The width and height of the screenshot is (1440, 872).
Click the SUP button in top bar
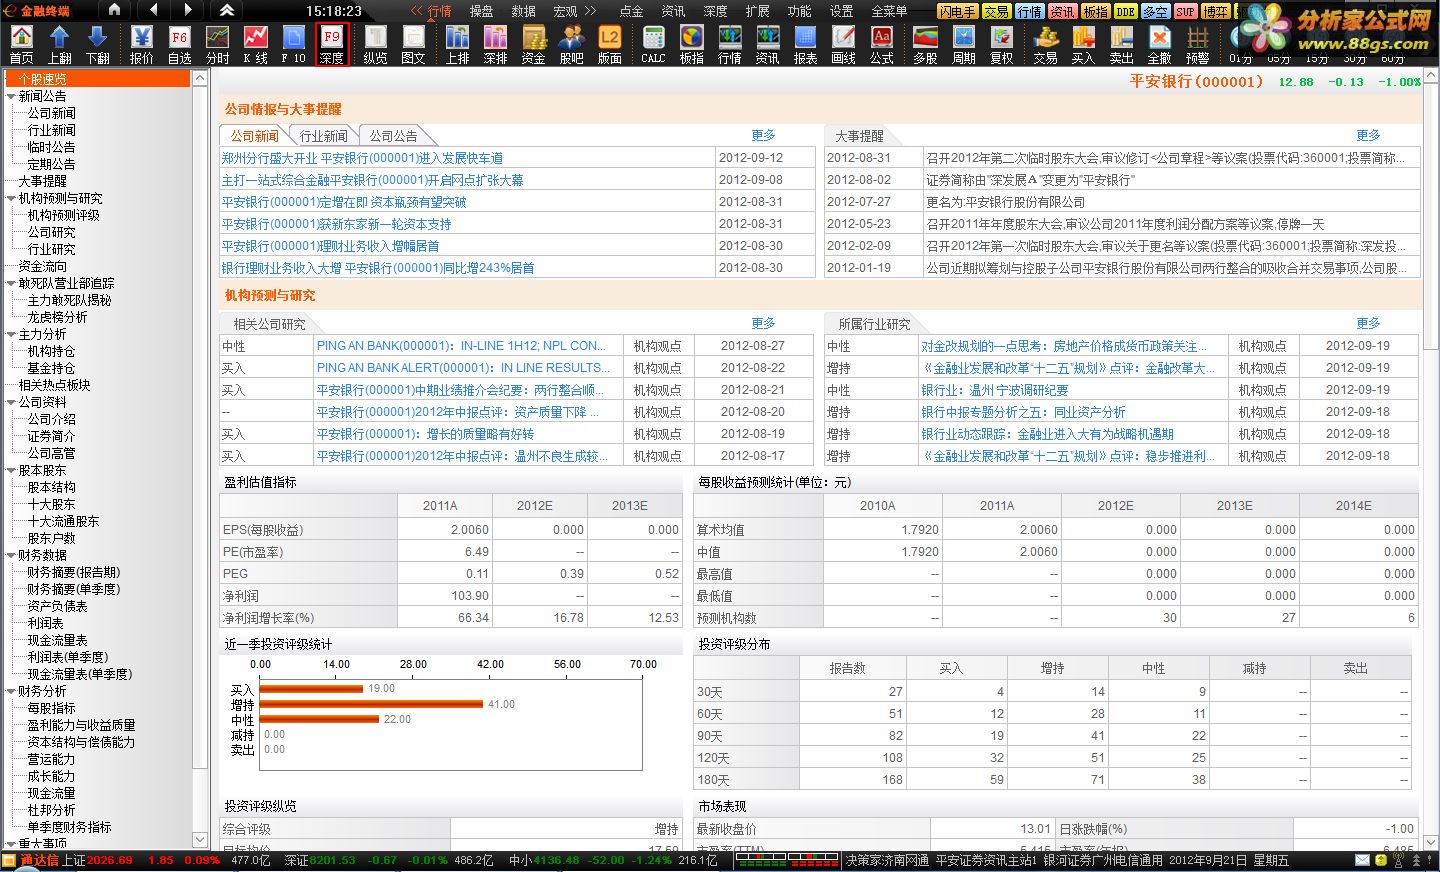[1185, 11]
